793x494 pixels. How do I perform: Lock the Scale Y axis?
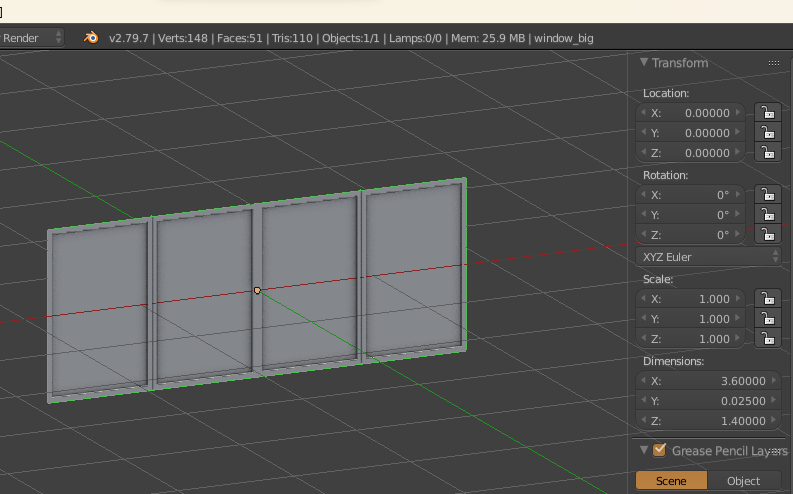pos(767,319)
